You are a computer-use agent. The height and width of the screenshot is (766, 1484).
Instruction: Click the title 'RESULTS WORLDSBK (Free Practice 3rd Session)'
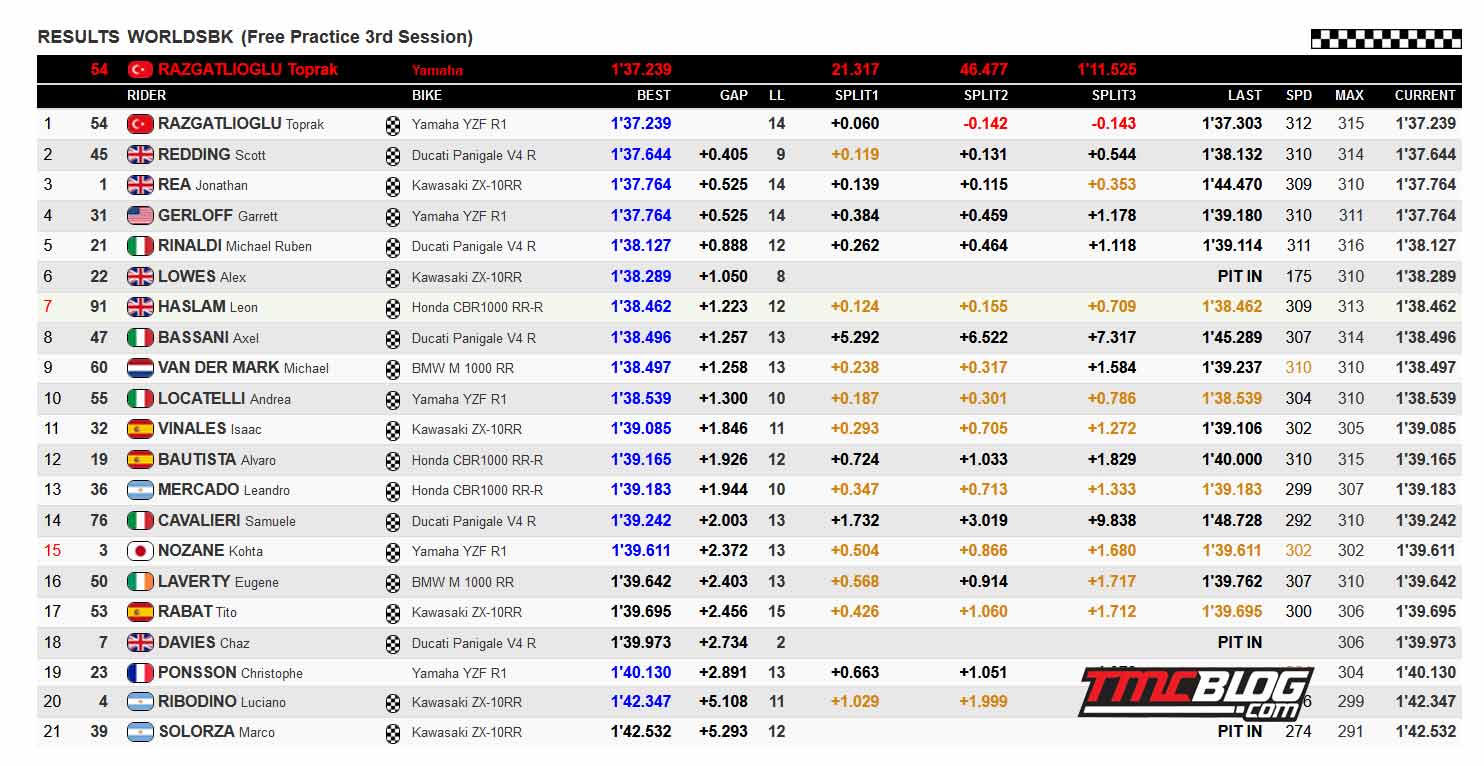click(x=255, y=37)
